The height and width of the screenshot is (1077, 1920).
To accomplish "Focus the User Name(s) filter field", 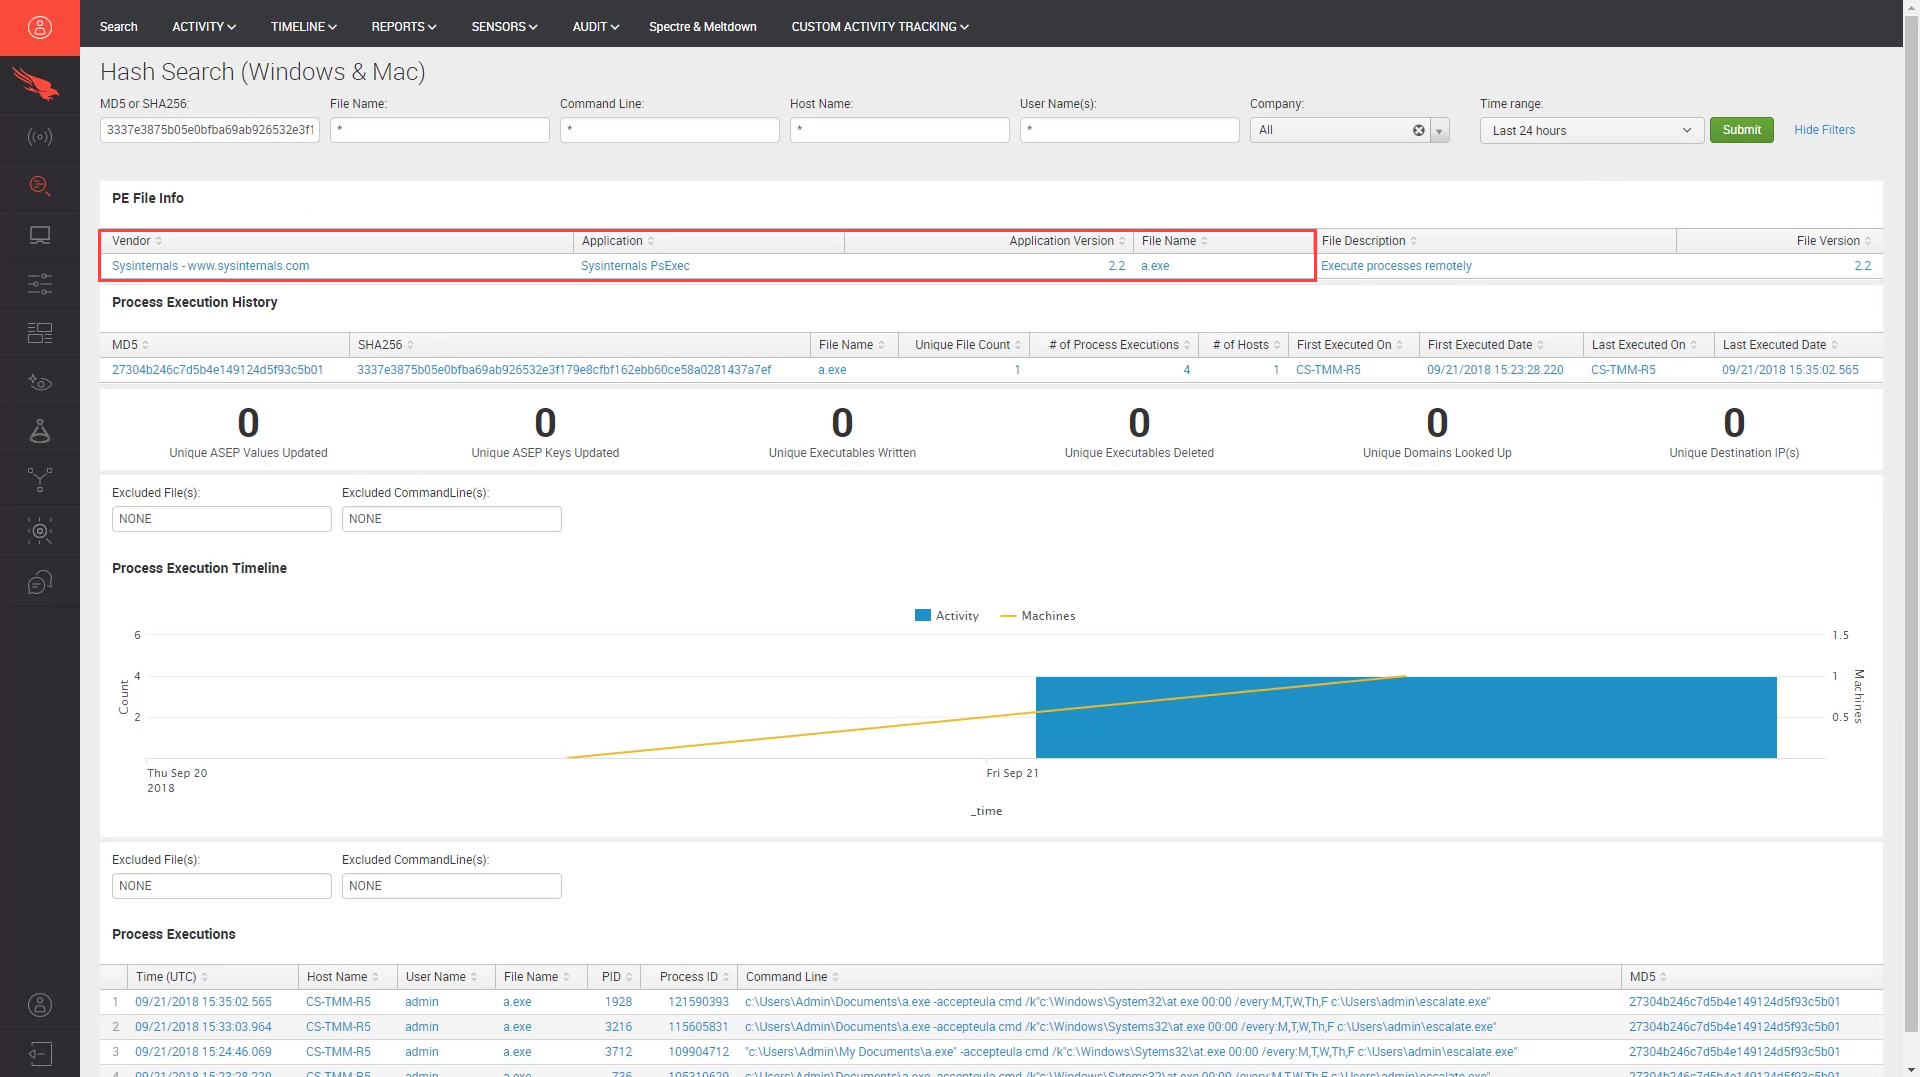I will pyautogui.click(x=1129, y=130).
